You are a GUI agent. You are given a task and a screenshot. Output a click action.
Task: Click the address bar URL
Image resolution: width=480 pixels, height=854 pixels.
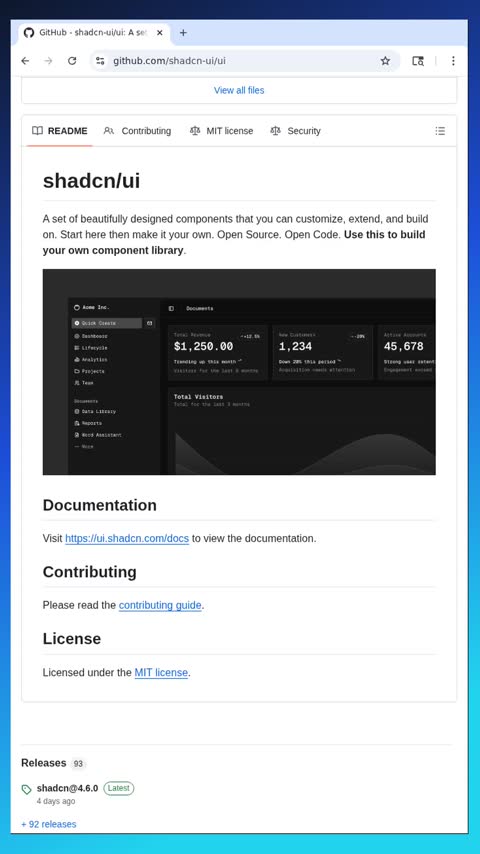coord(169,61)
